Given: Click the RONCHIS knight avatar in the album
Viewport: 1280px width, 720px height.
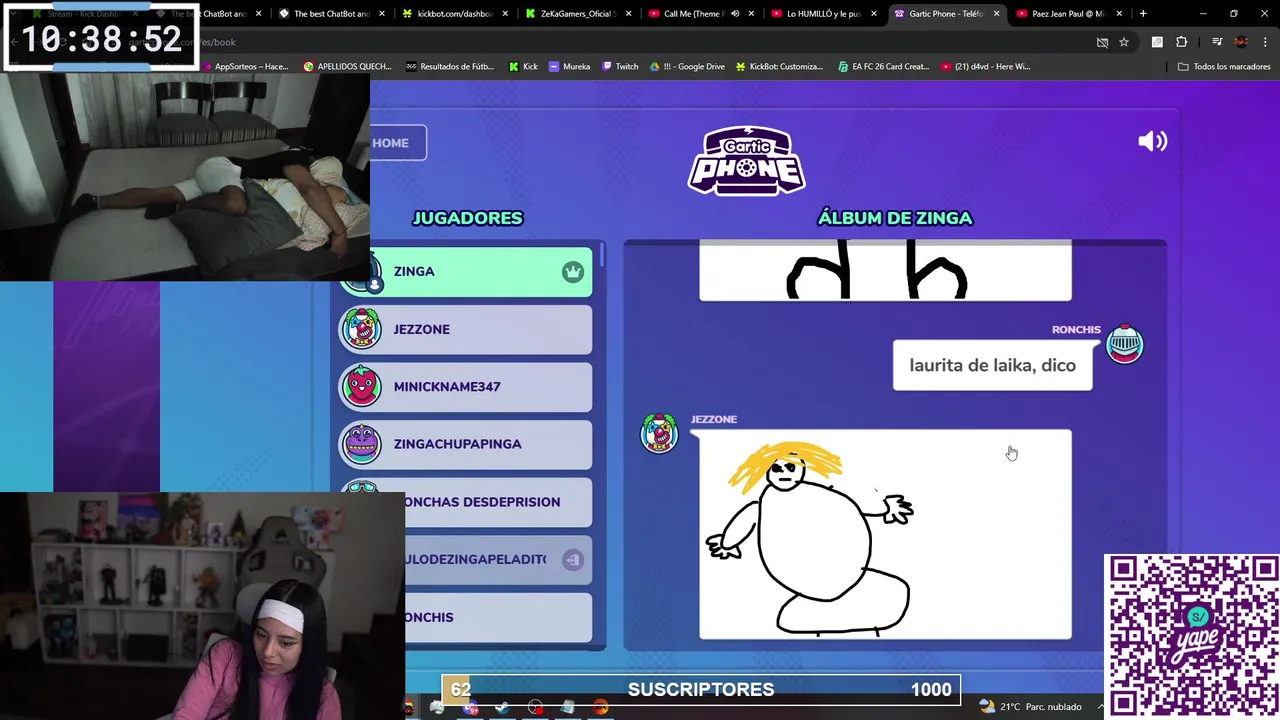Looking at the screenshot, I should point(1124,344).
